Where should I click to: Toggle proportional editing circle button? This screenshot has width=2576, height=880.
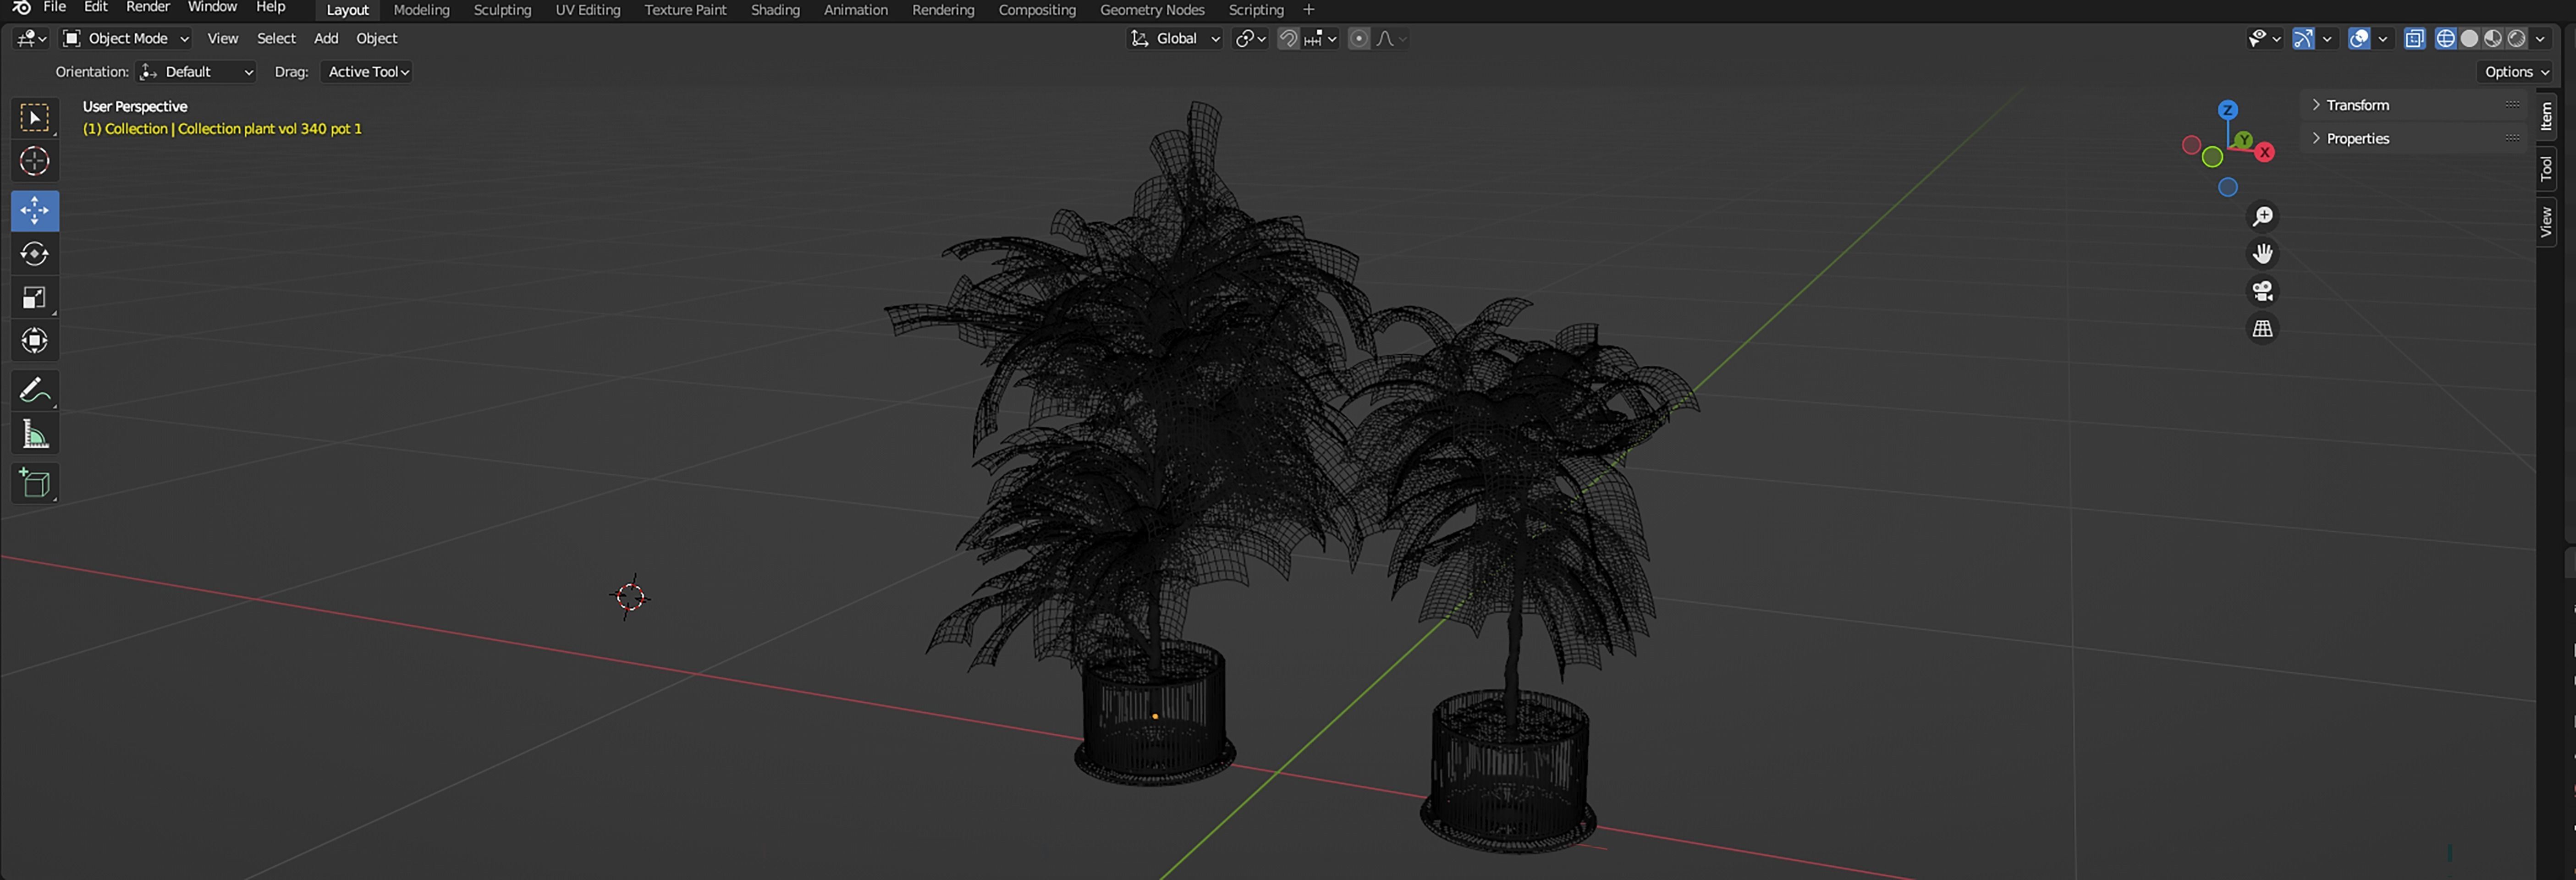1358,38
